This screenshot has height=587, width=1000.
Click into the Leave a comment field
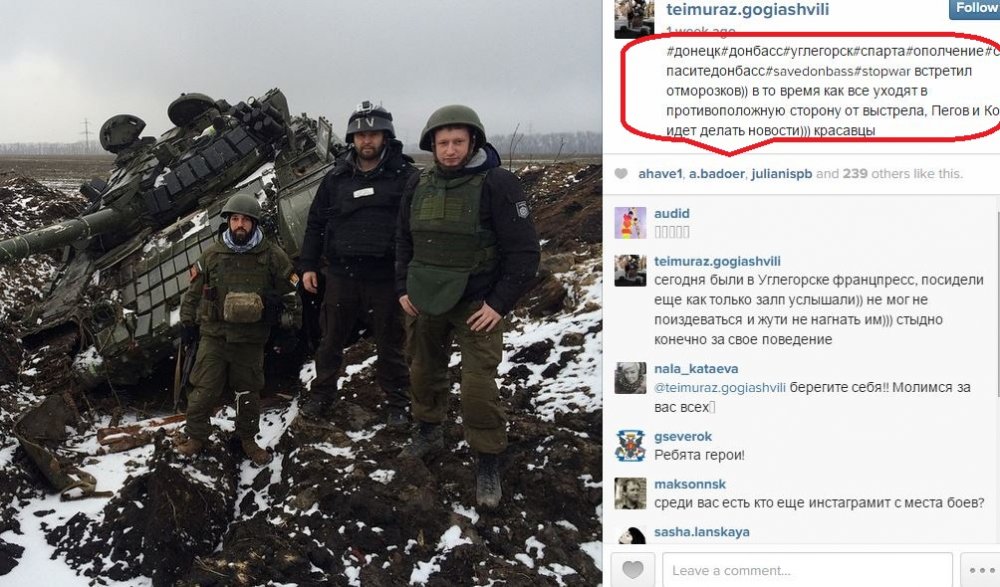click(807, 570)
